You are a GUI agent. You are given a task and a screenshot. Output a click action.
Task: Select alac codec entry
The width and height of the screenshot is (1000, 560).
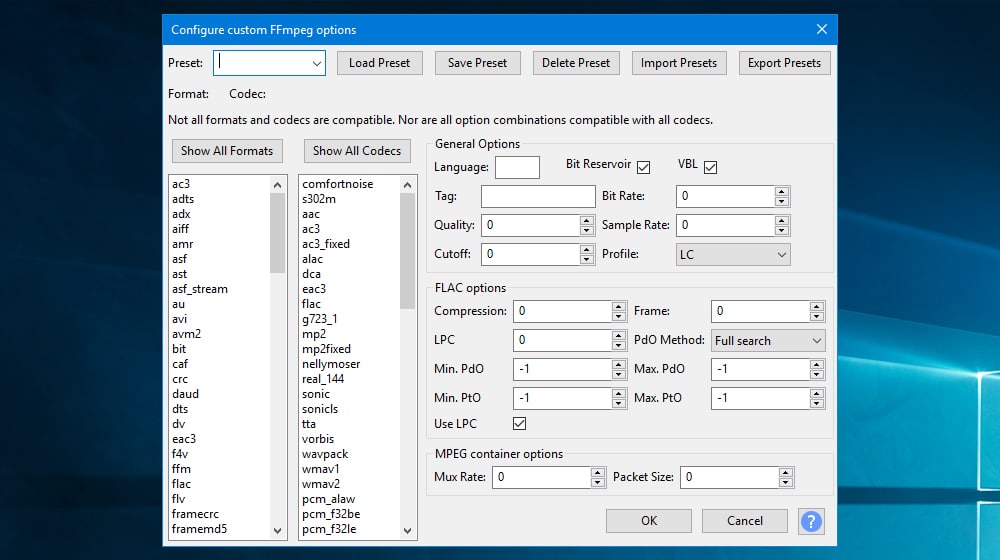pyautogui.click(x=312, y=259)
